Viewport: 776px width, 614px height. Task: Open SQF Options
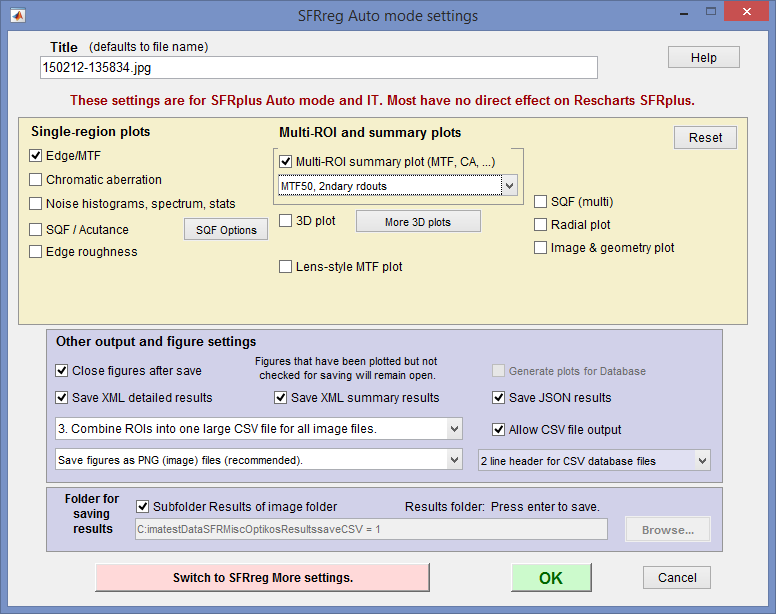(x=226, y=230)
